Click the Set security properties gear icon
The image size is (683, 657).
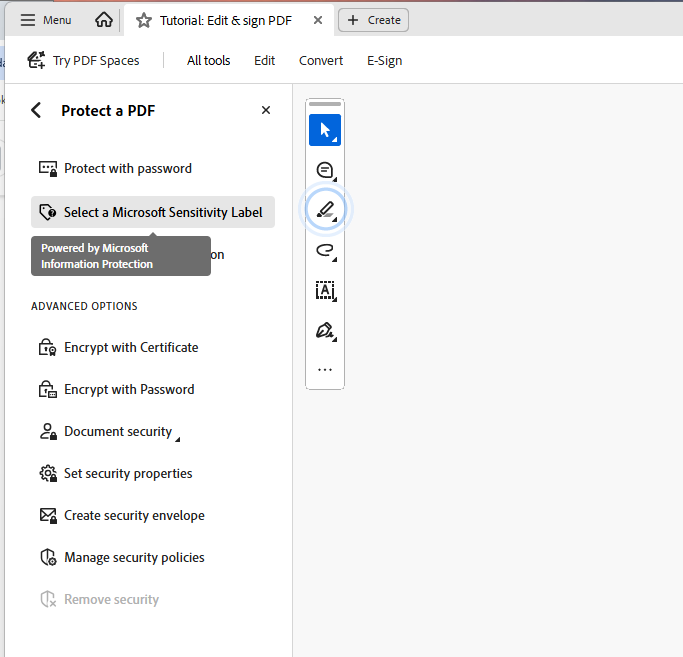[x=48, y=473]
